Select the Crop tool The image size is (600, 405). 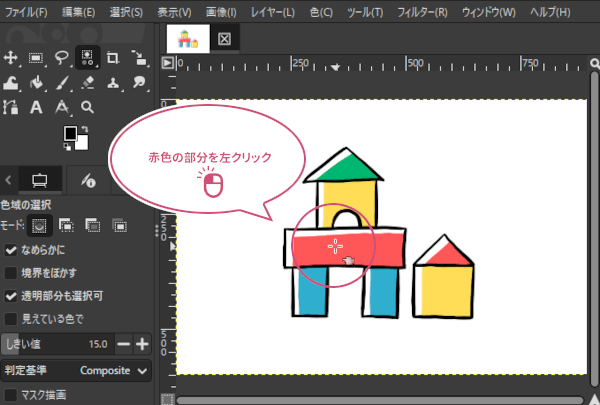113,58
